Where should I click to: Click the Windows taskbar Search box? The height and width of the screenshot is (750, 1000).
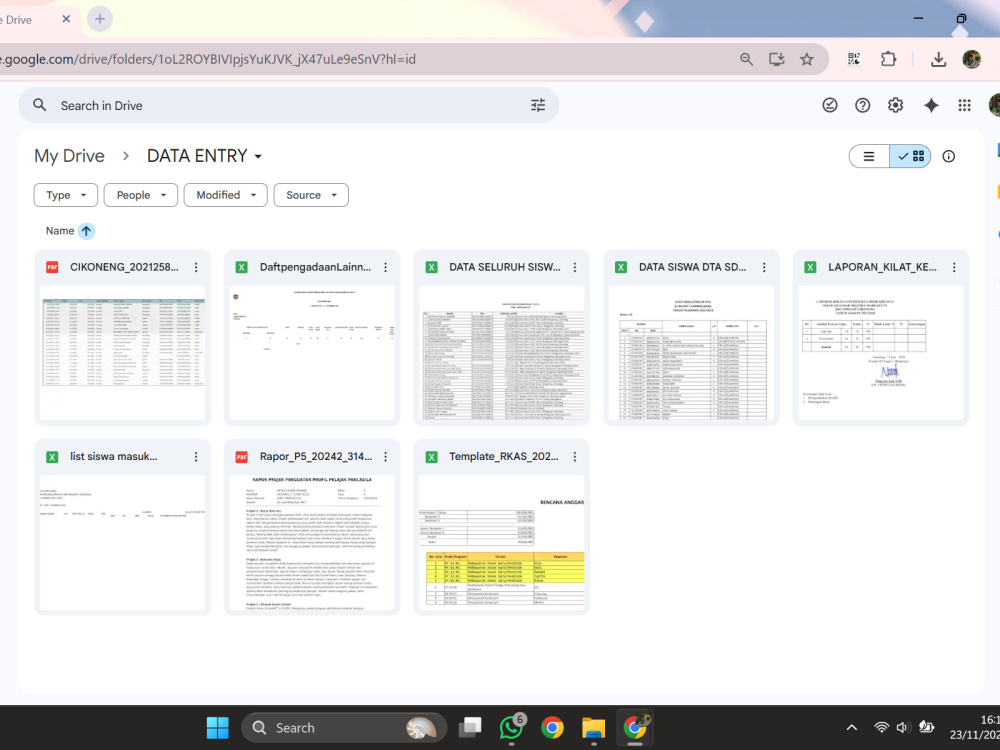344,728
